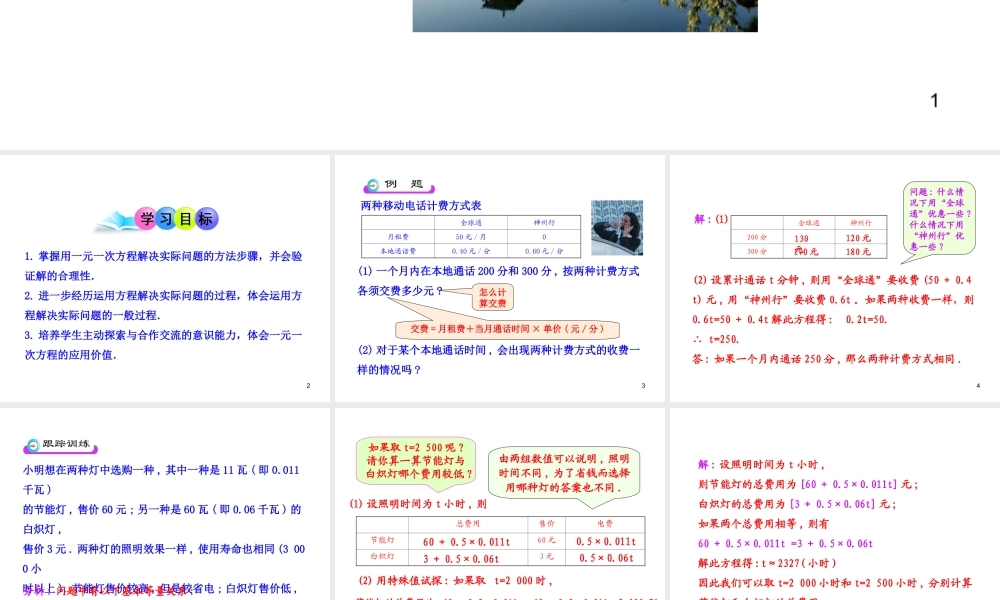The image size is (1000, 600).
Task: Click the blue book decoration beside 学习目标
Action: click(115, 218)
